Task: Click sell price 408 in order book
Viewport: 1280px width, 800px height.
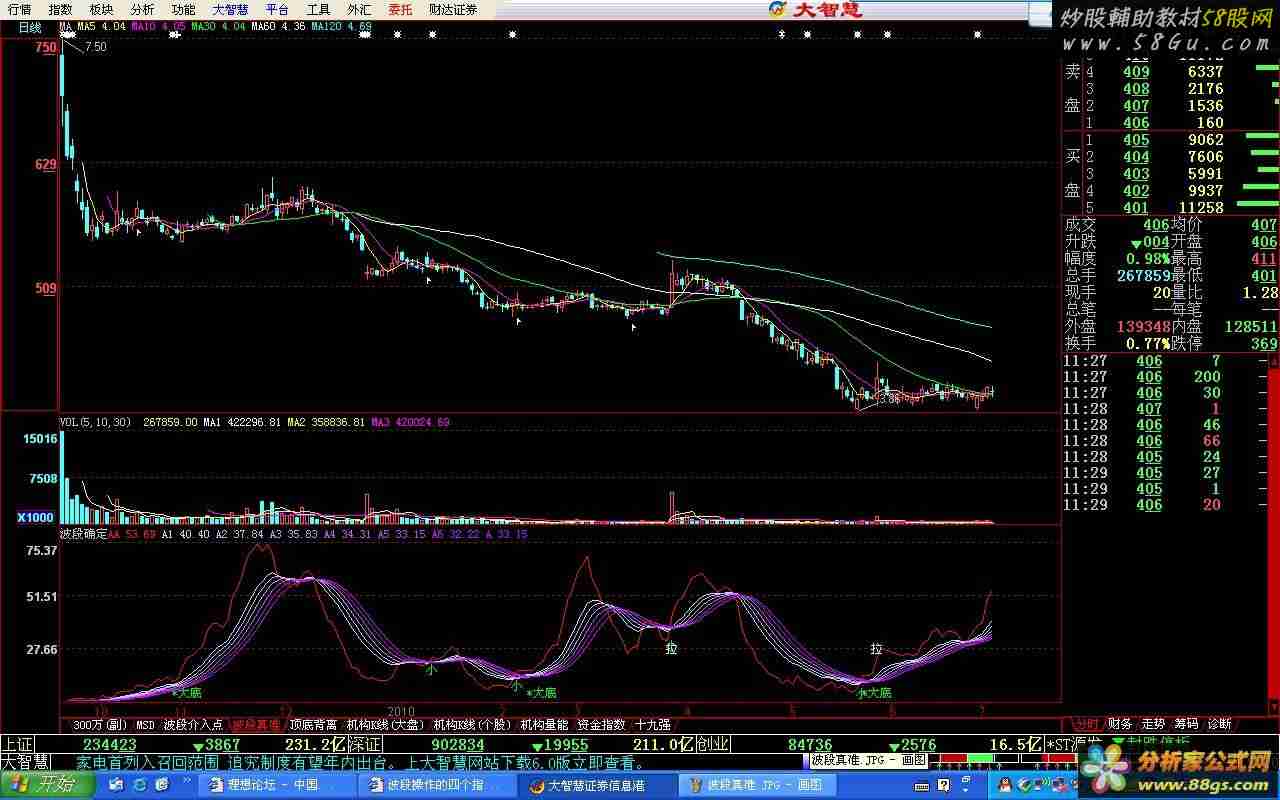Action: [1136, 89]
